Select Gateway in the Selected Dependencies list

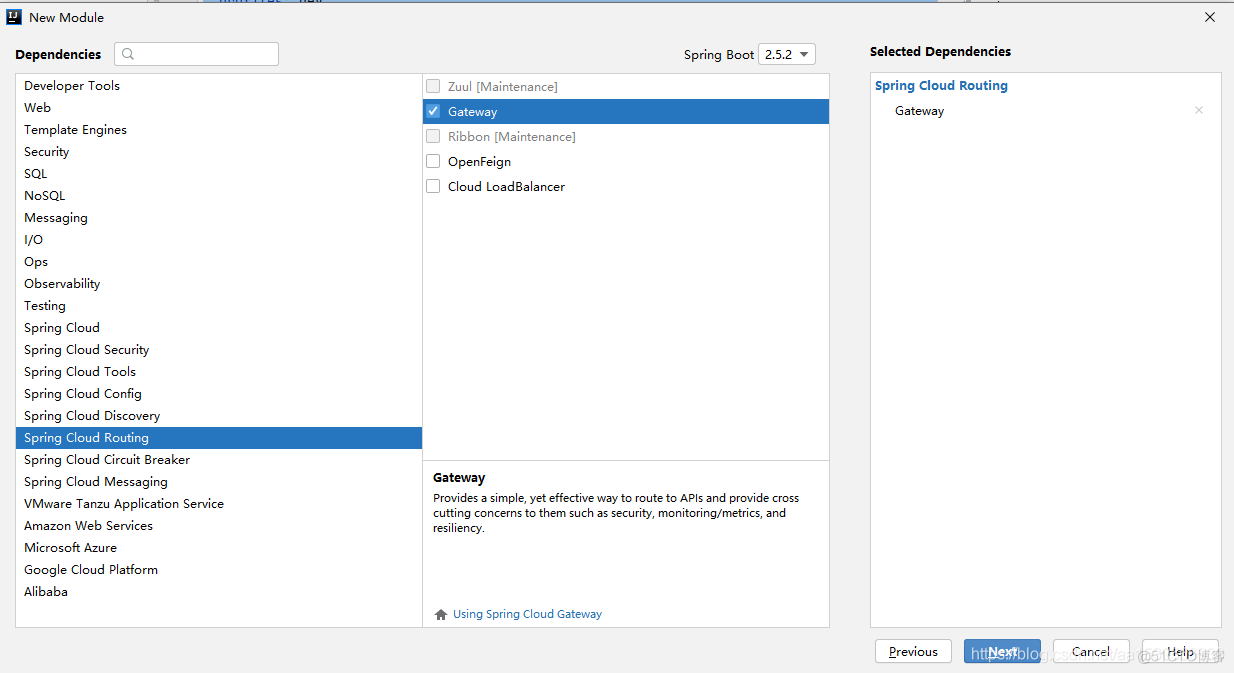pyautogui.click(x=919, y=111)
